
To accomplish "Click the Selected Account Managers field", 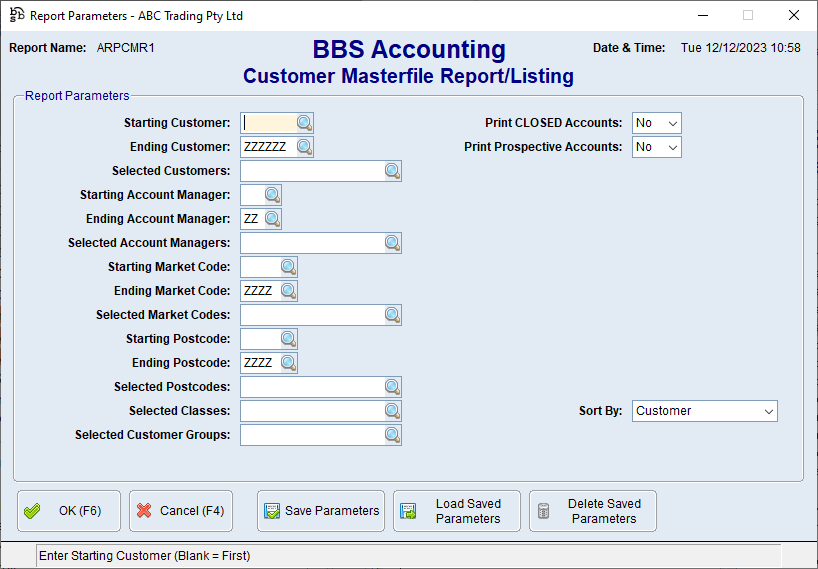I will coord(313,243).
